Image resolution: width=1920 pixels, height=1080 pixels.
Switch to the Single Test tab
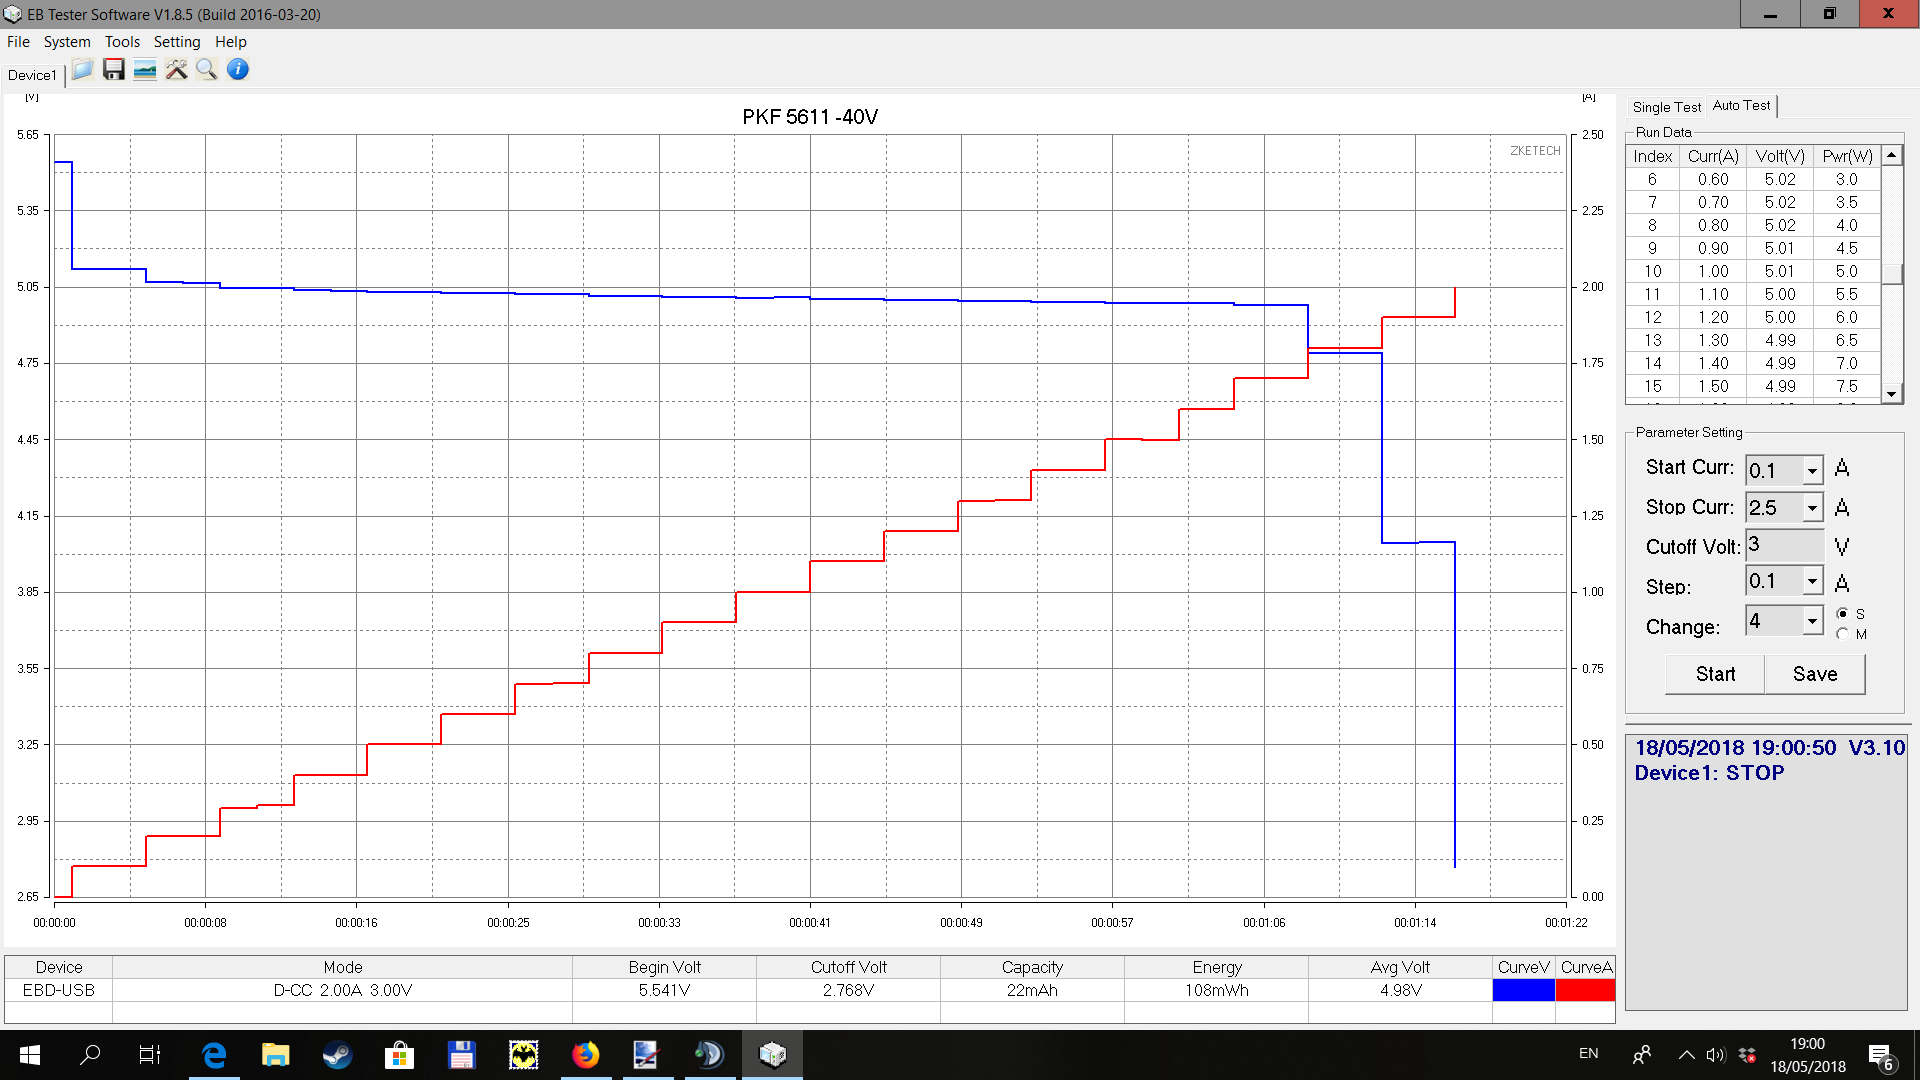1666,107
